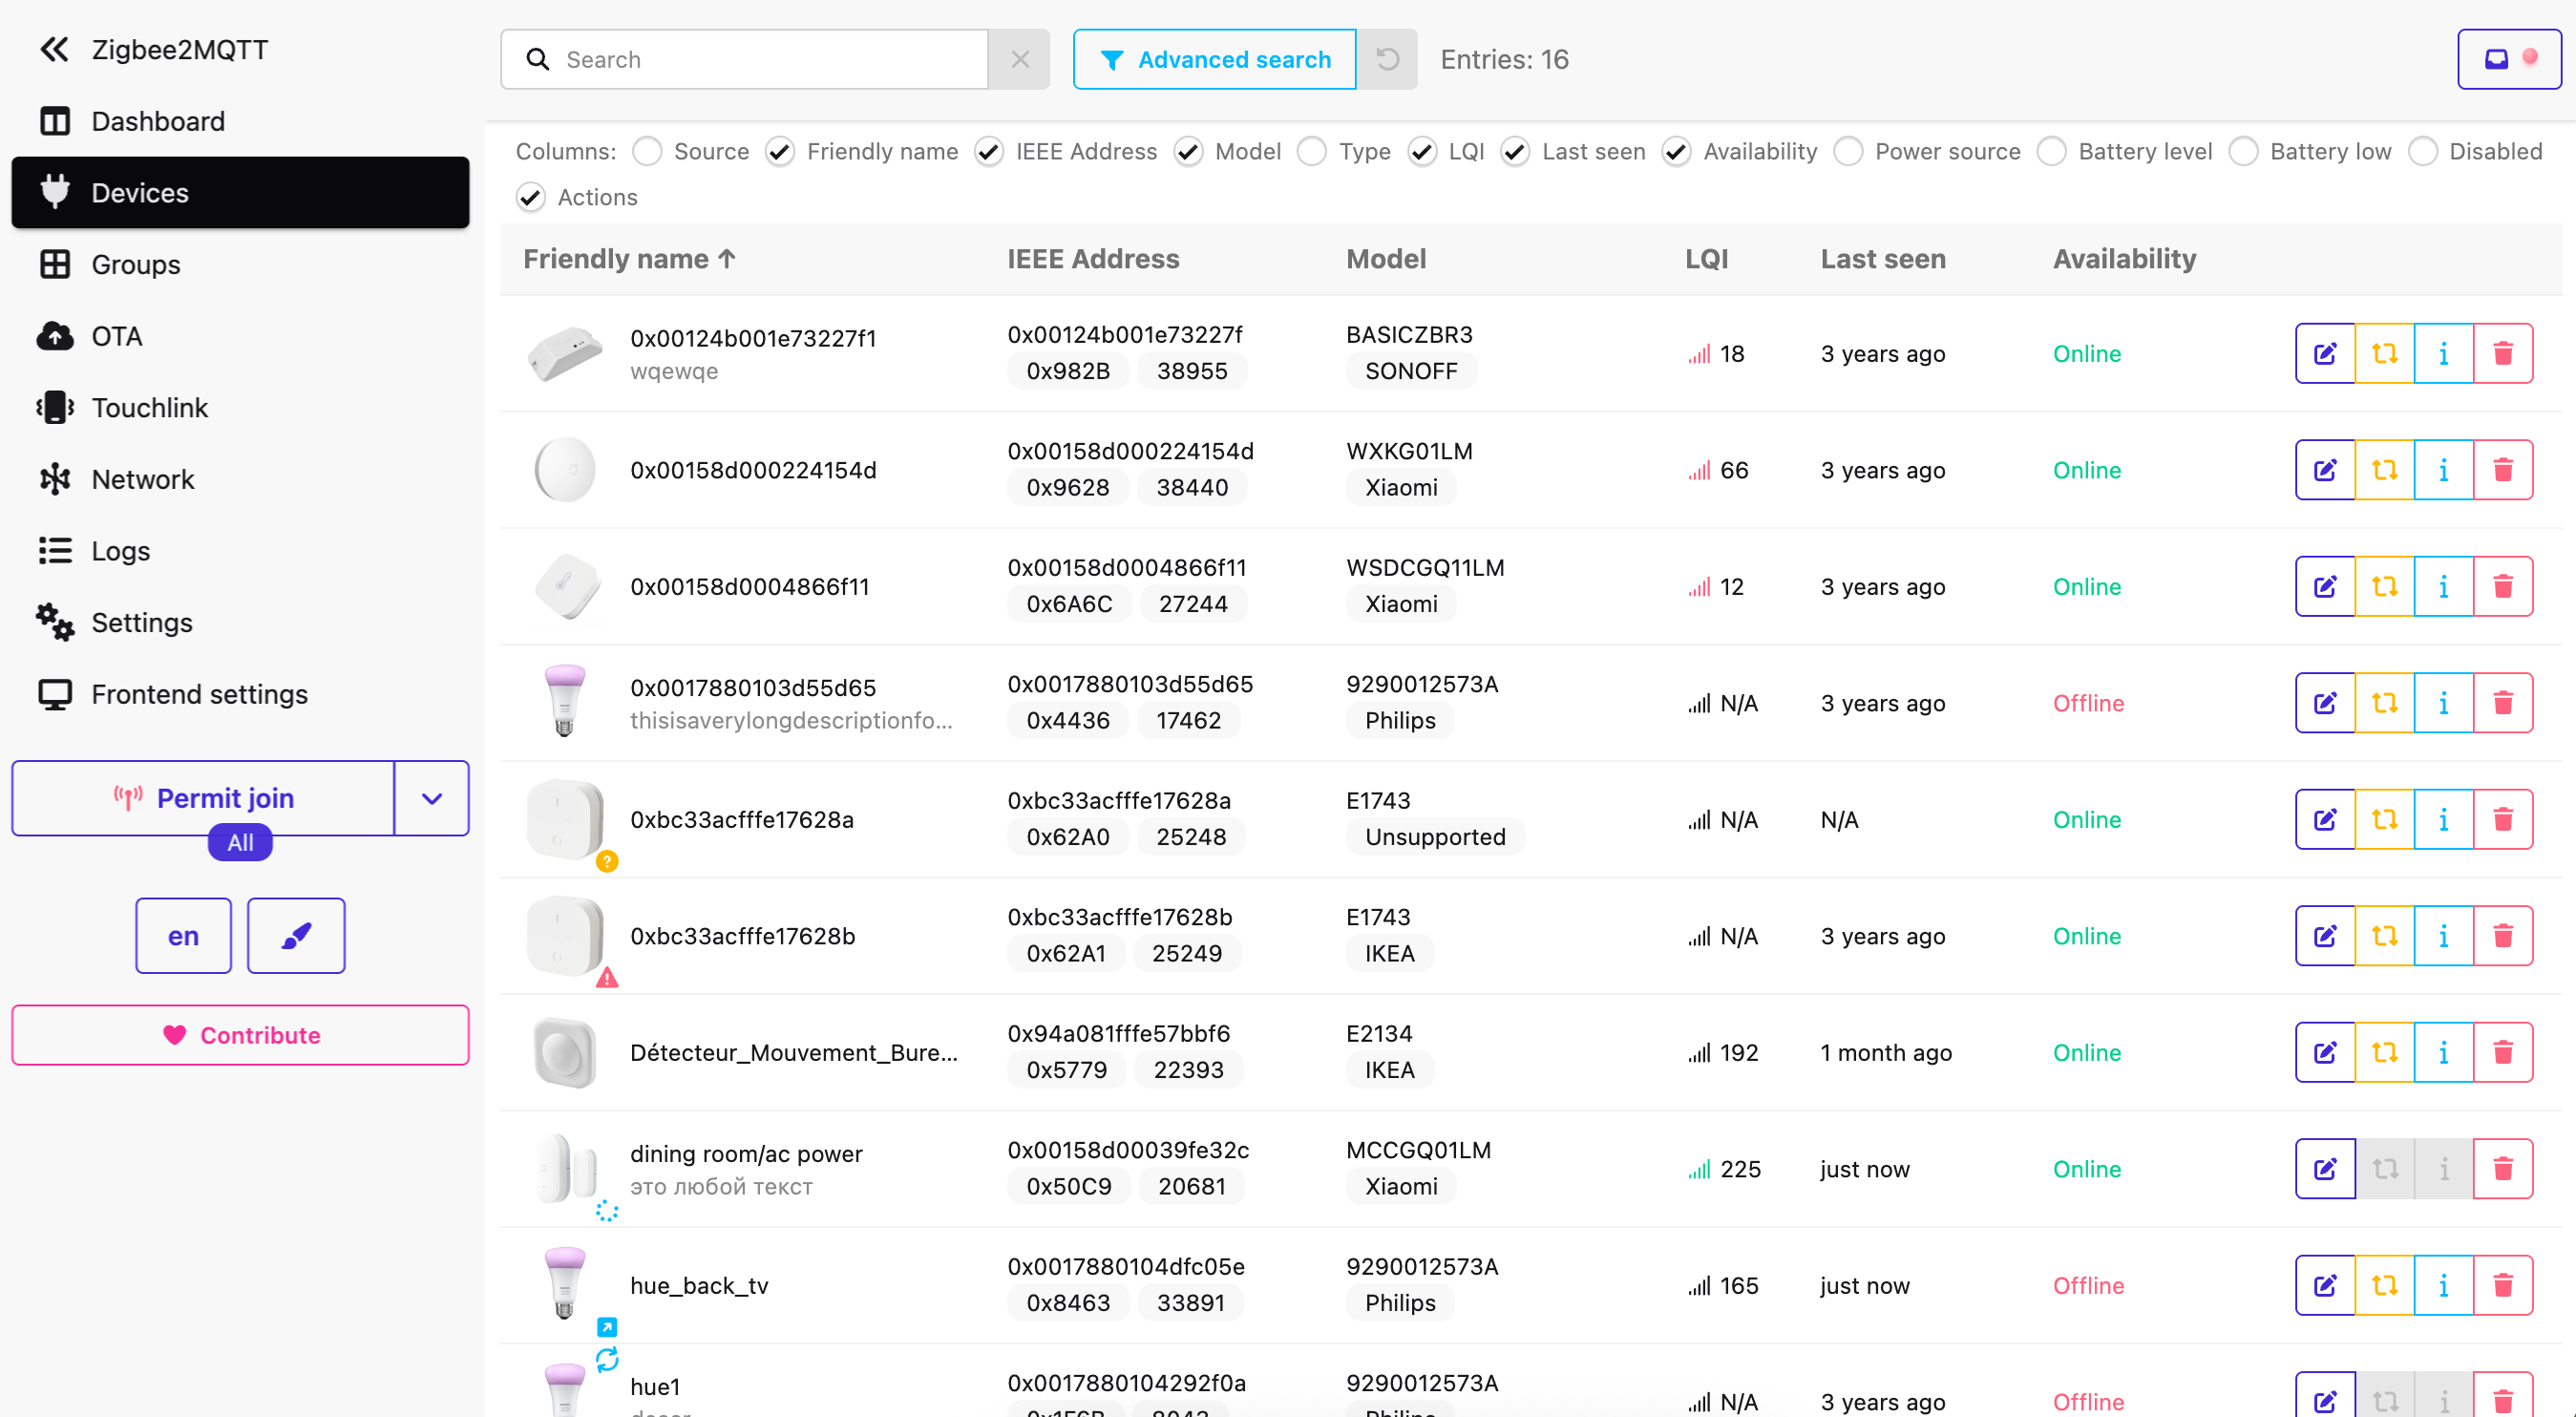Screen dimensions: 2576x1417
Task: Disable the Model column checkbox
Action: 1187,151
